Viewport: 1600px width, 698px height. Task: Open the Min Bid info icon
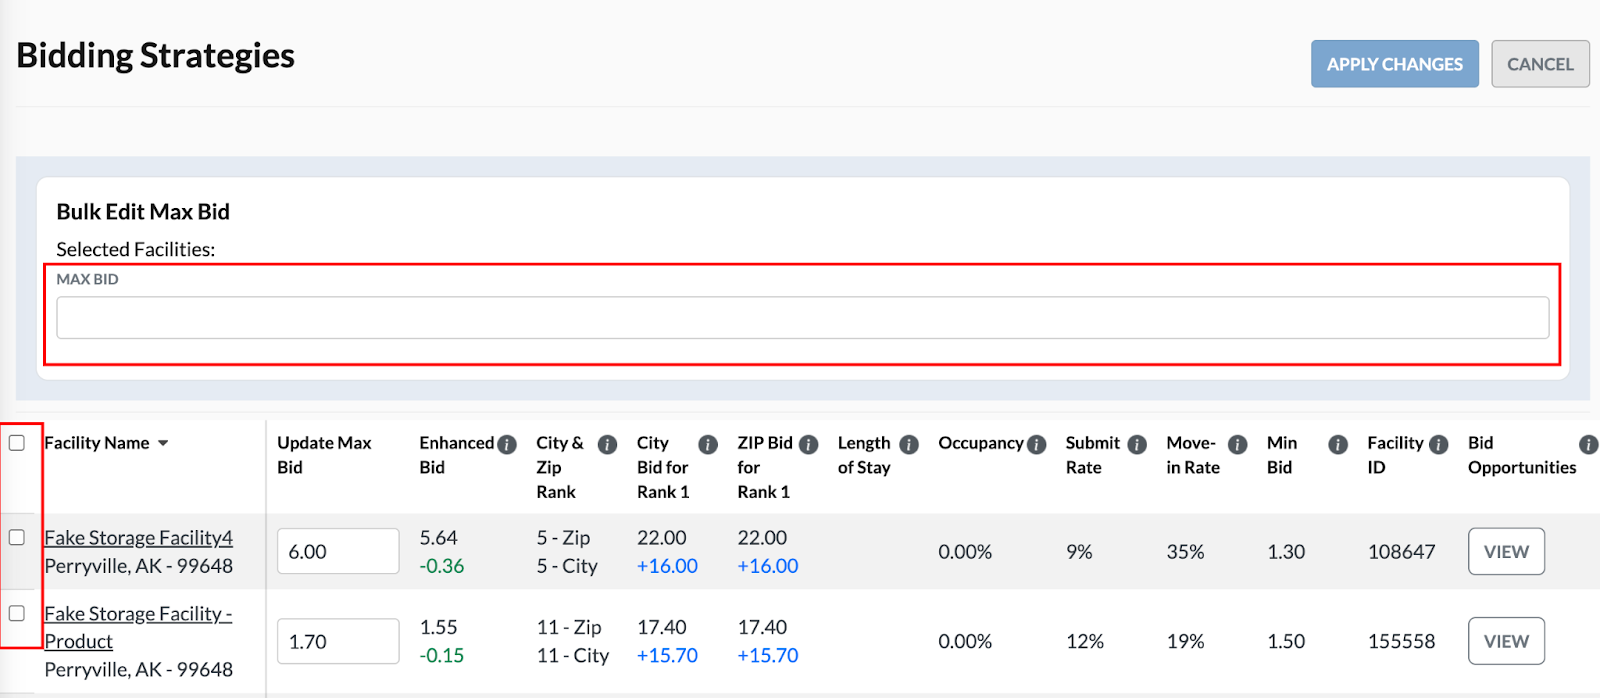[x=1338, y=444]
